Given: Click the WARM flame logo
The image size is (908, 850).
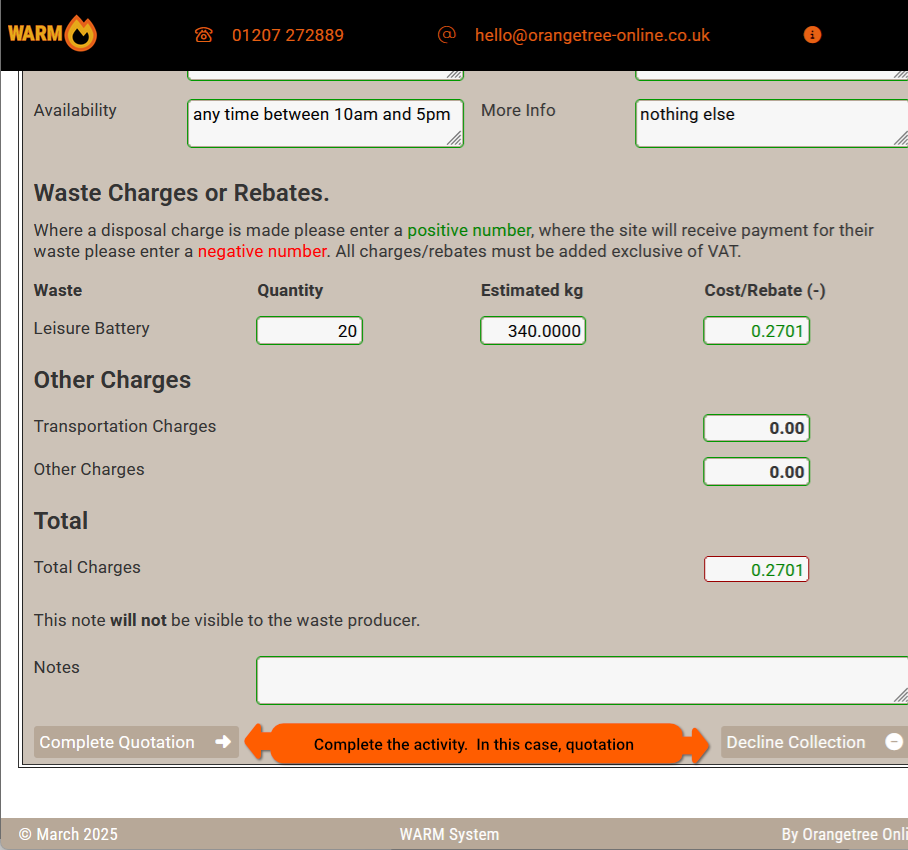Looking at the screenshot, I should pyautogui.click(x=53, y=34).
